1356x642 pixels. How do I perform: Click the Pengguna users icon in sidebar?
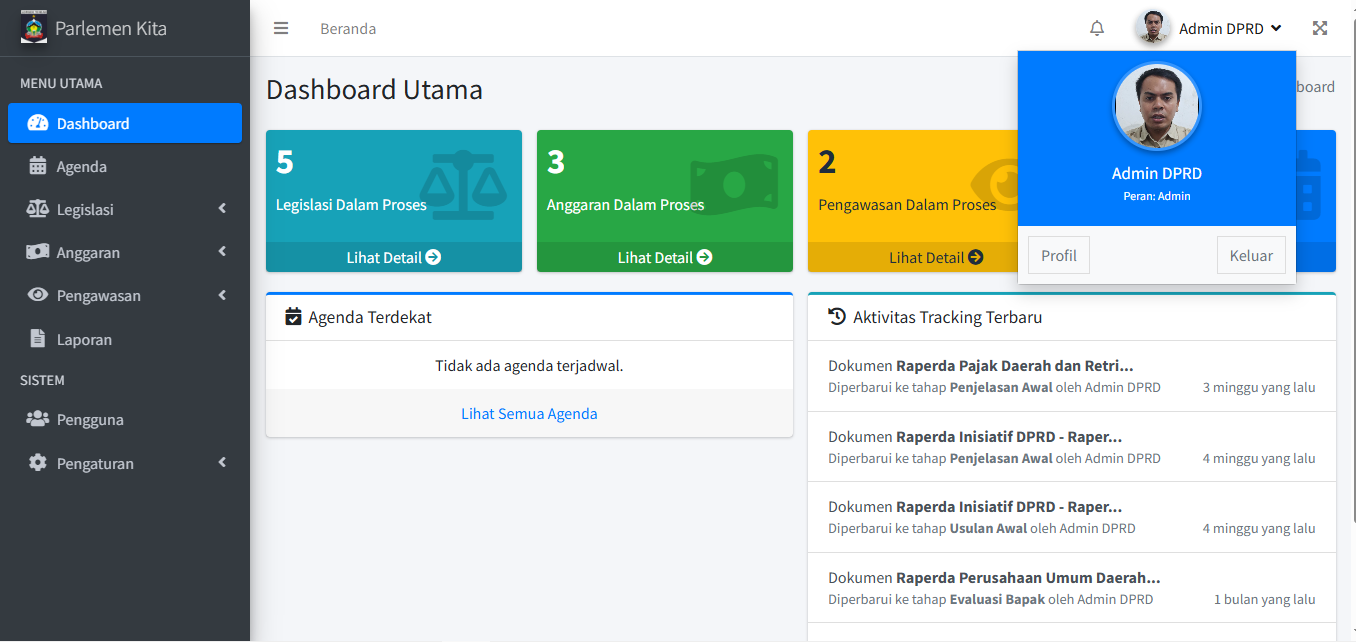(38, 419)
